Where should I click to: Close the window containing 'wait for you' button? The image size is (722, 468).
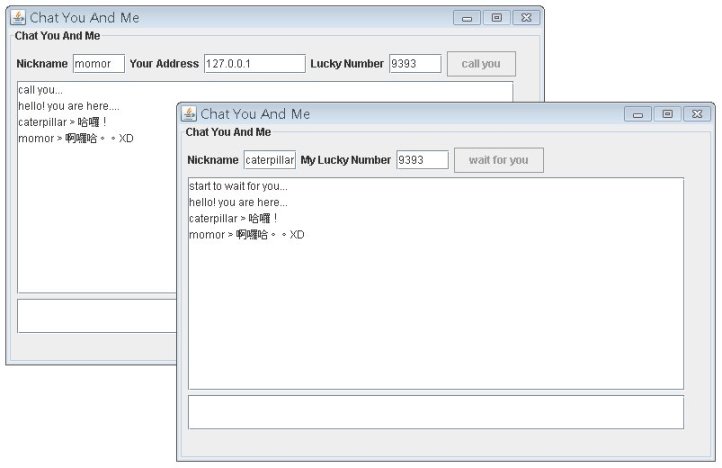click(697, 114)
